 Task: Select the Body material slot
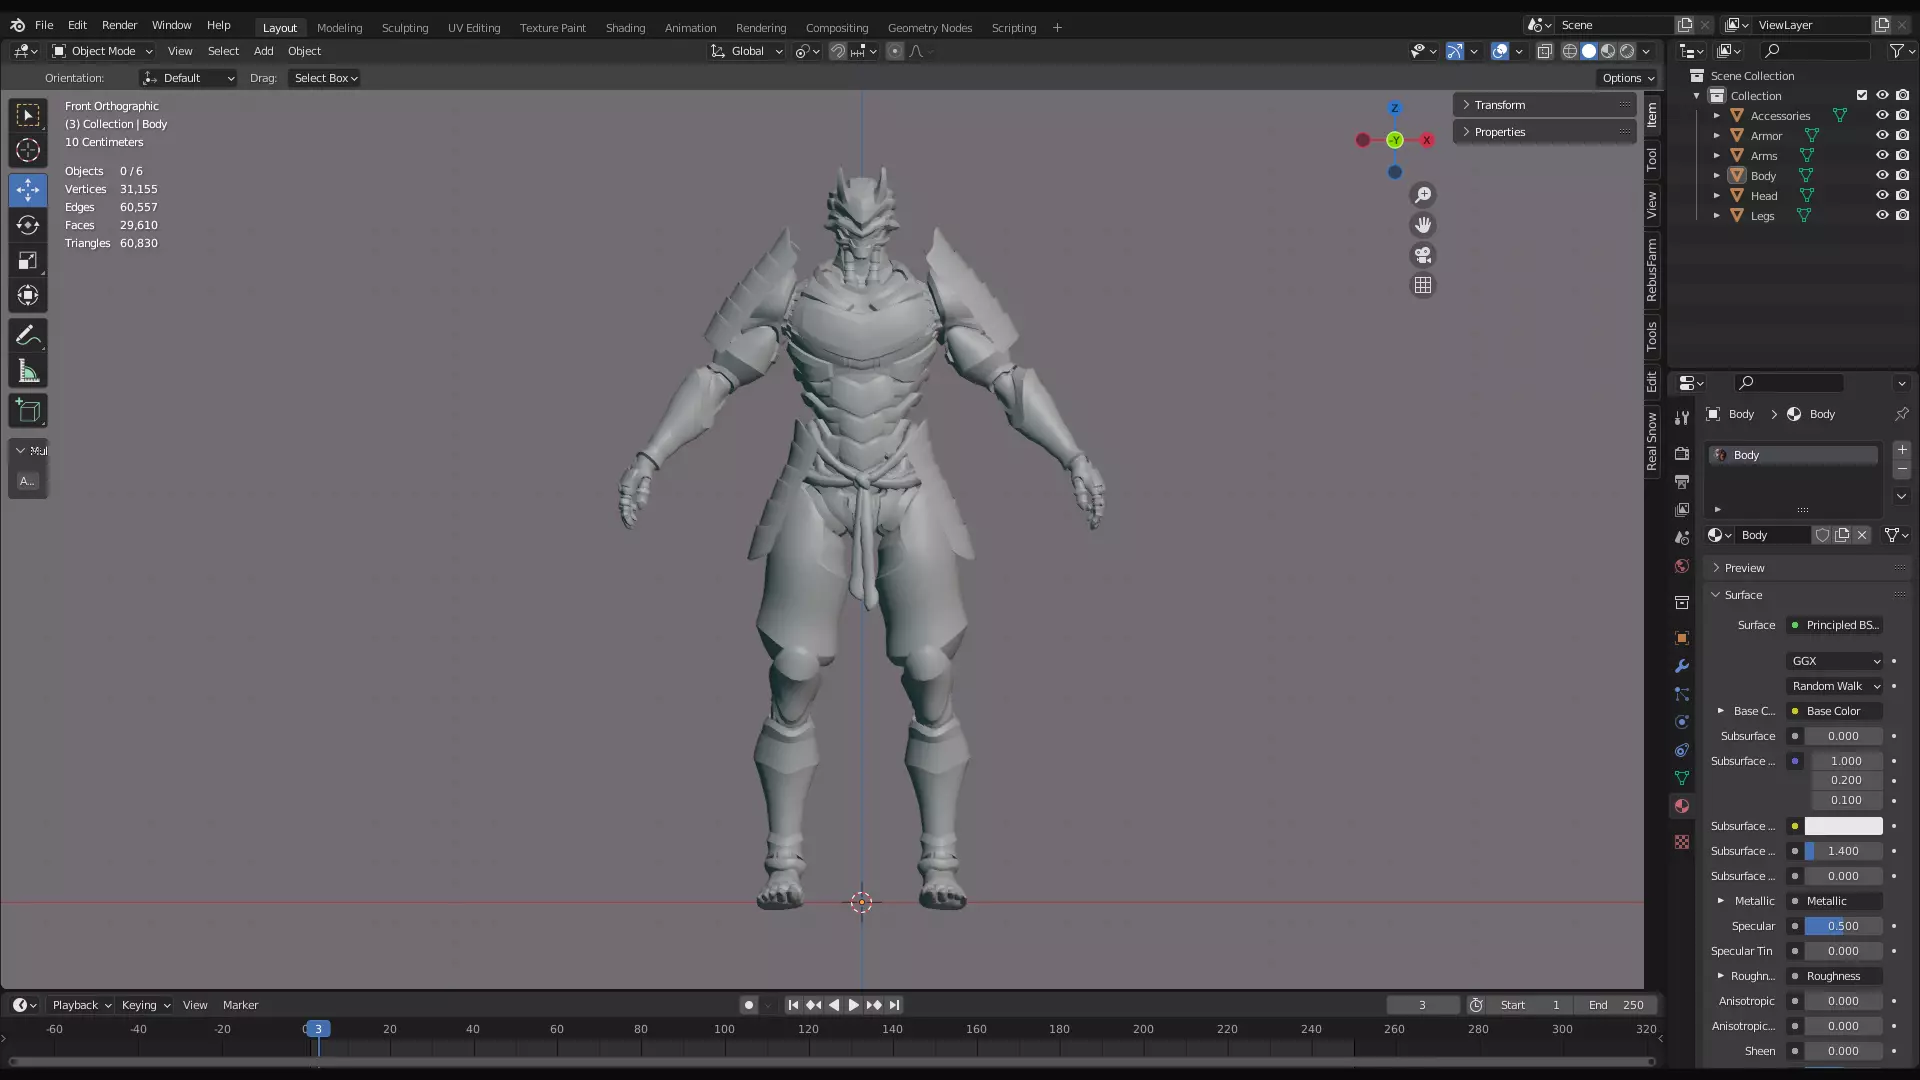coord(1794,455)
